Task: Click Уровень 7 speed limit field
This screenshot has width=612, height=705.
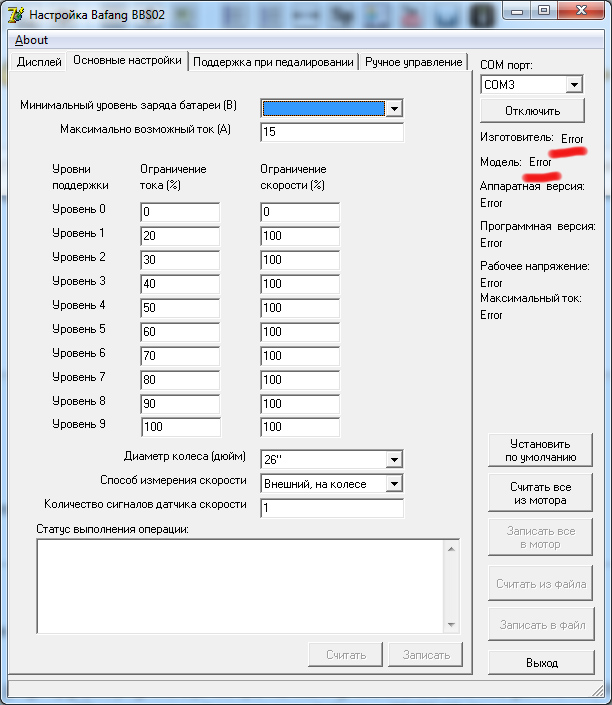Action: pyautogui.click(x=300, y=380)
